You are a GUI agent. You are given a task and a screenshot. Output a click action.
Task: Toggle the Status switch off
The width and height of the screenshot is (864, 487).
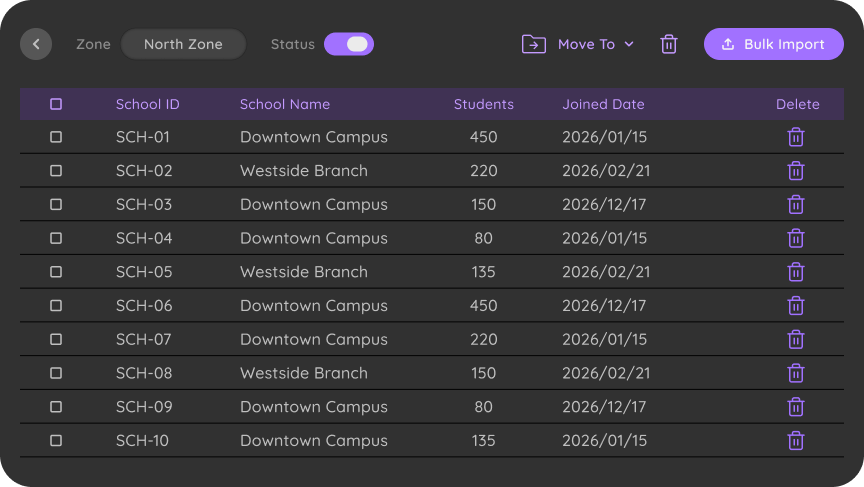(349, 44)
